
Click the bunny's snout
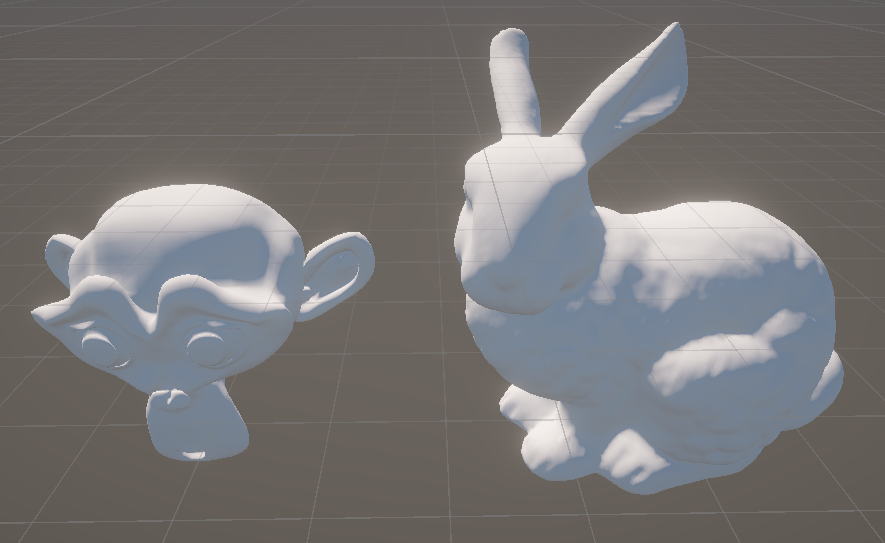tap(508, 288)
